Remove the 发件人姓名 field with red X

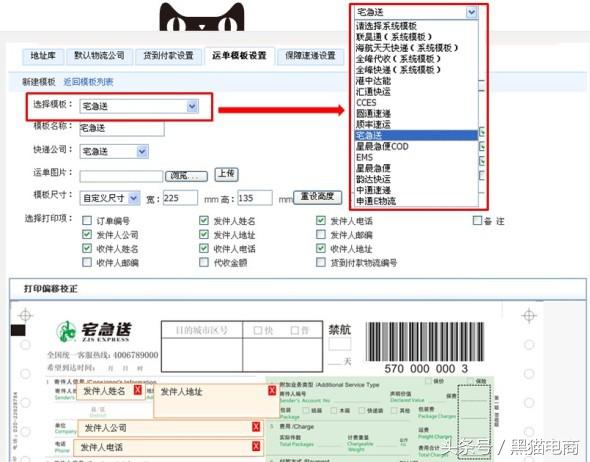138,390
